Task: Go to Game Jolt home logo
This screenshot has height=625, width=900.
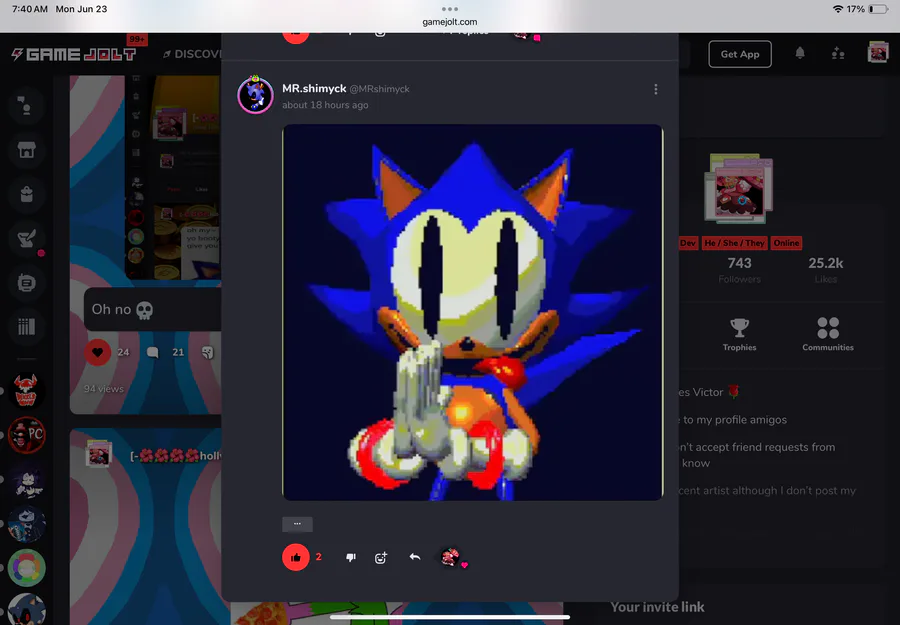Action: point(74,55)
